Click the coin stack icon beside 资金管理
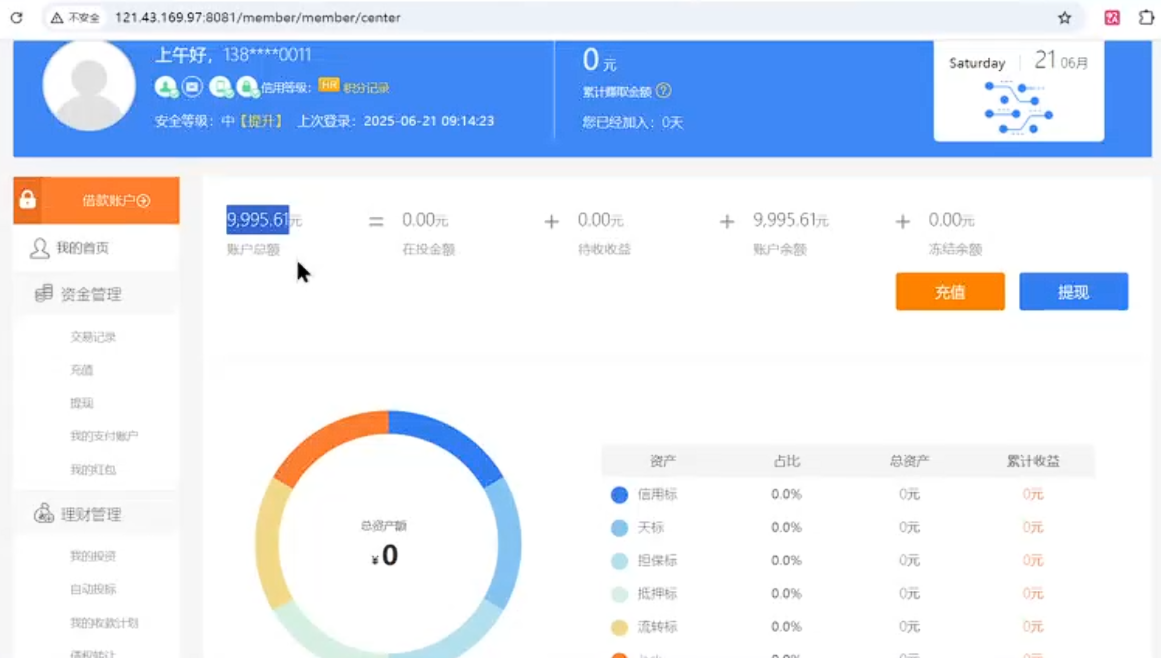1161x658 pixels. 44,293
